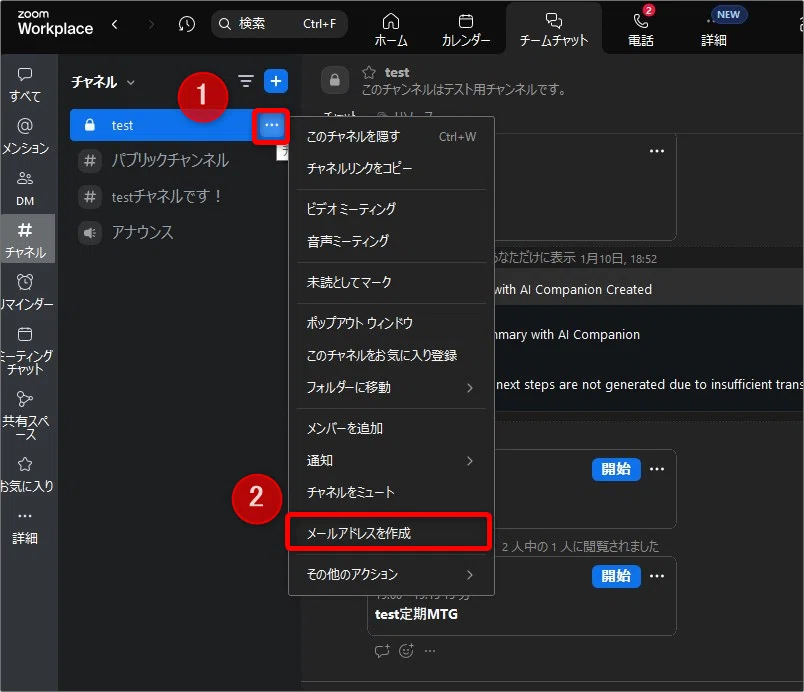Click the three-dot button on test channel
Viewport: 804px width, 692px height.
point(271,125)
